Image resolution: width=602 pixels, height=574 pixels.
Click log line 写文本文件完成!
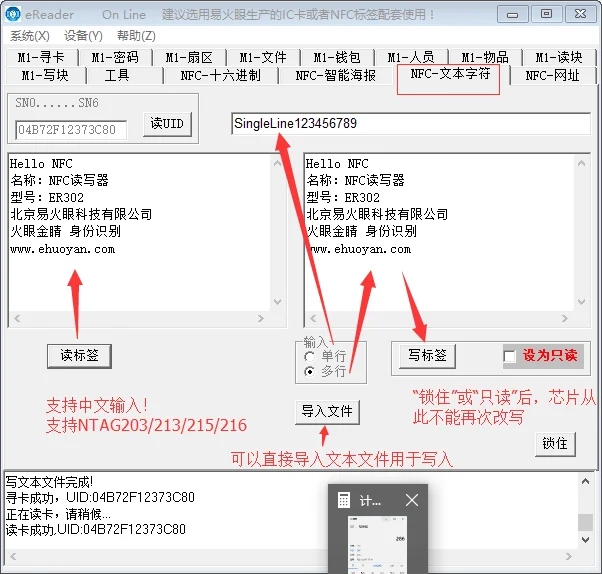tap(49, 482)
